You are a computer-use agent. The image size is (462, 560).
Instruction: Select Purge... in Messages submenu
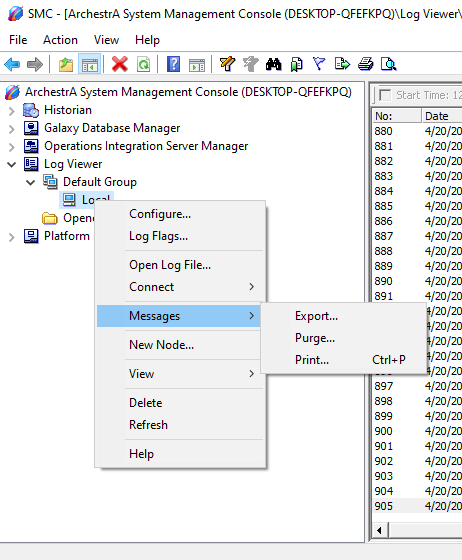pos(344,338)
